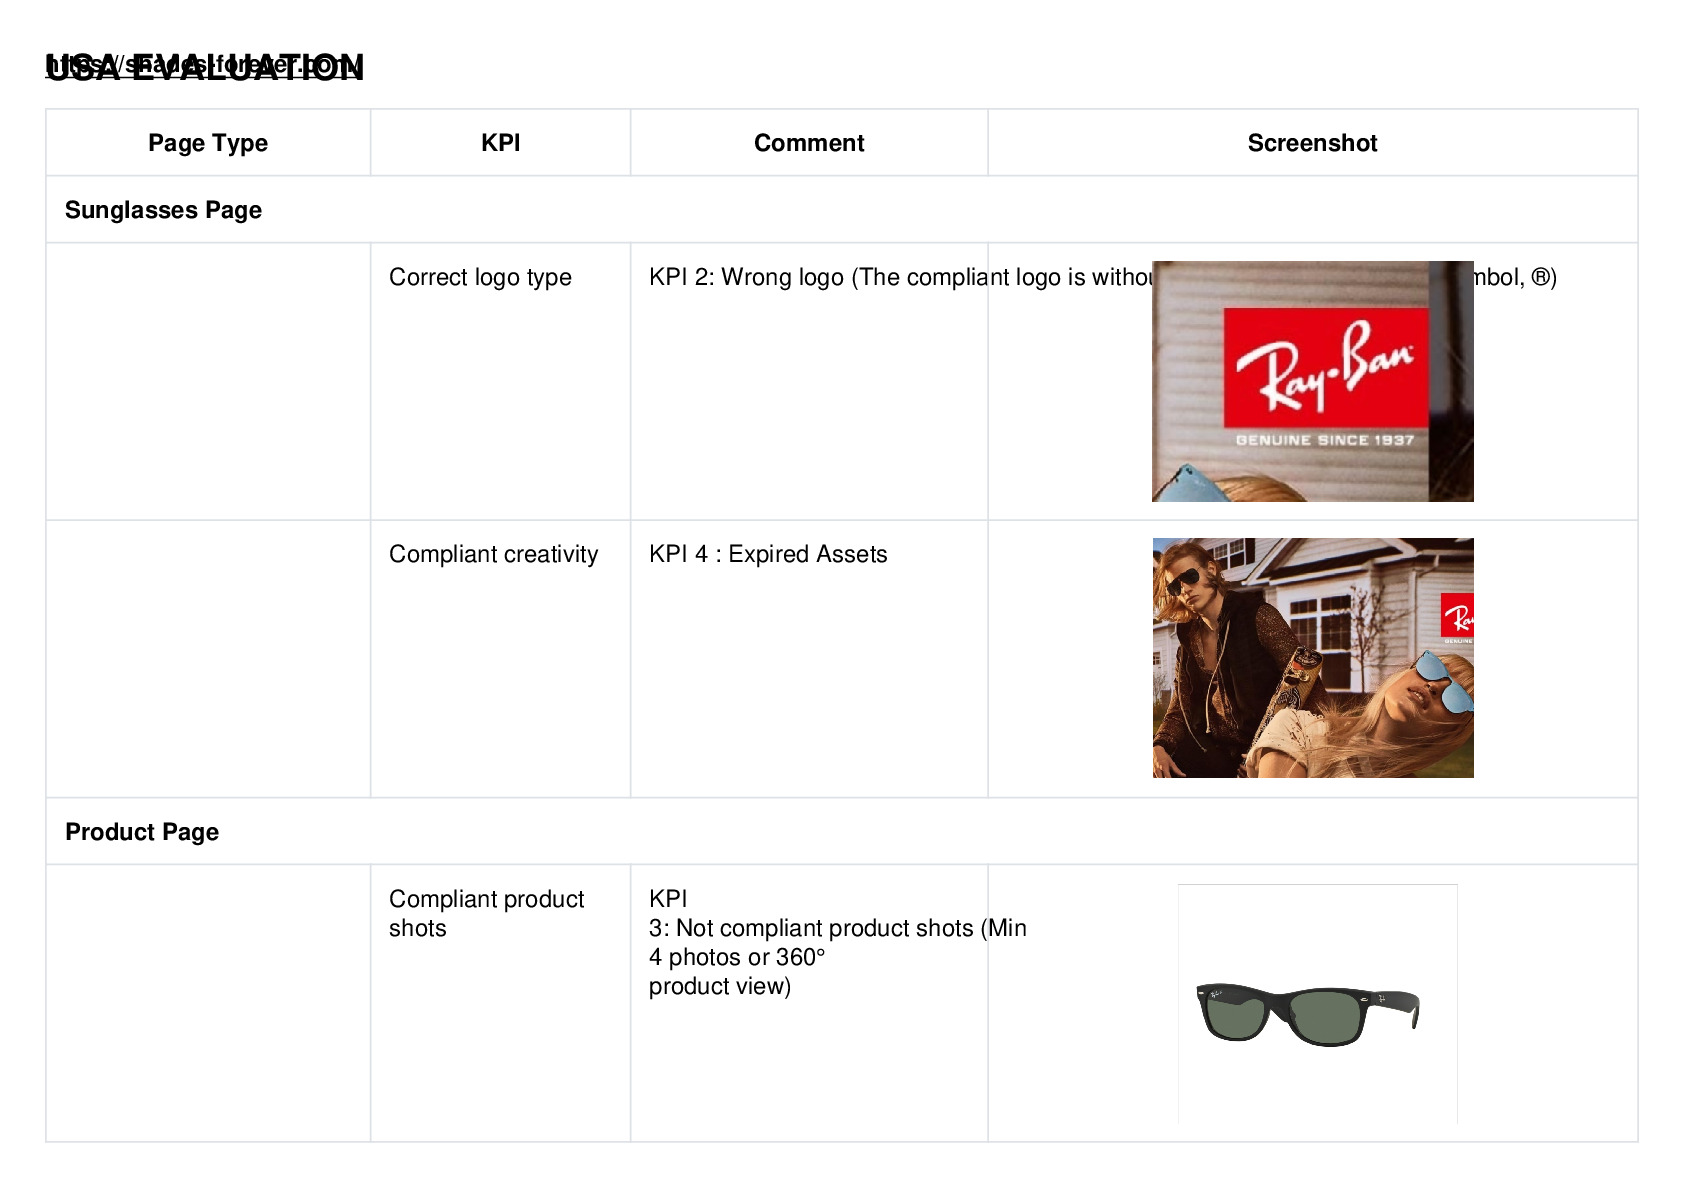
Task: Select the Product Page section row
Action: [841, 832]
